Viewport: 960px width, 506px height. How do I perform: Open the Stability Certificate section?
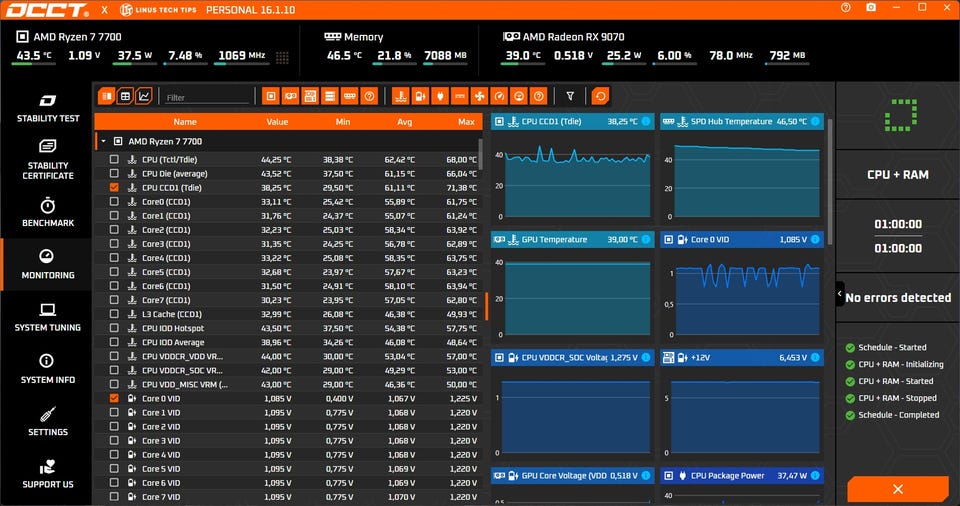(48, 159)
